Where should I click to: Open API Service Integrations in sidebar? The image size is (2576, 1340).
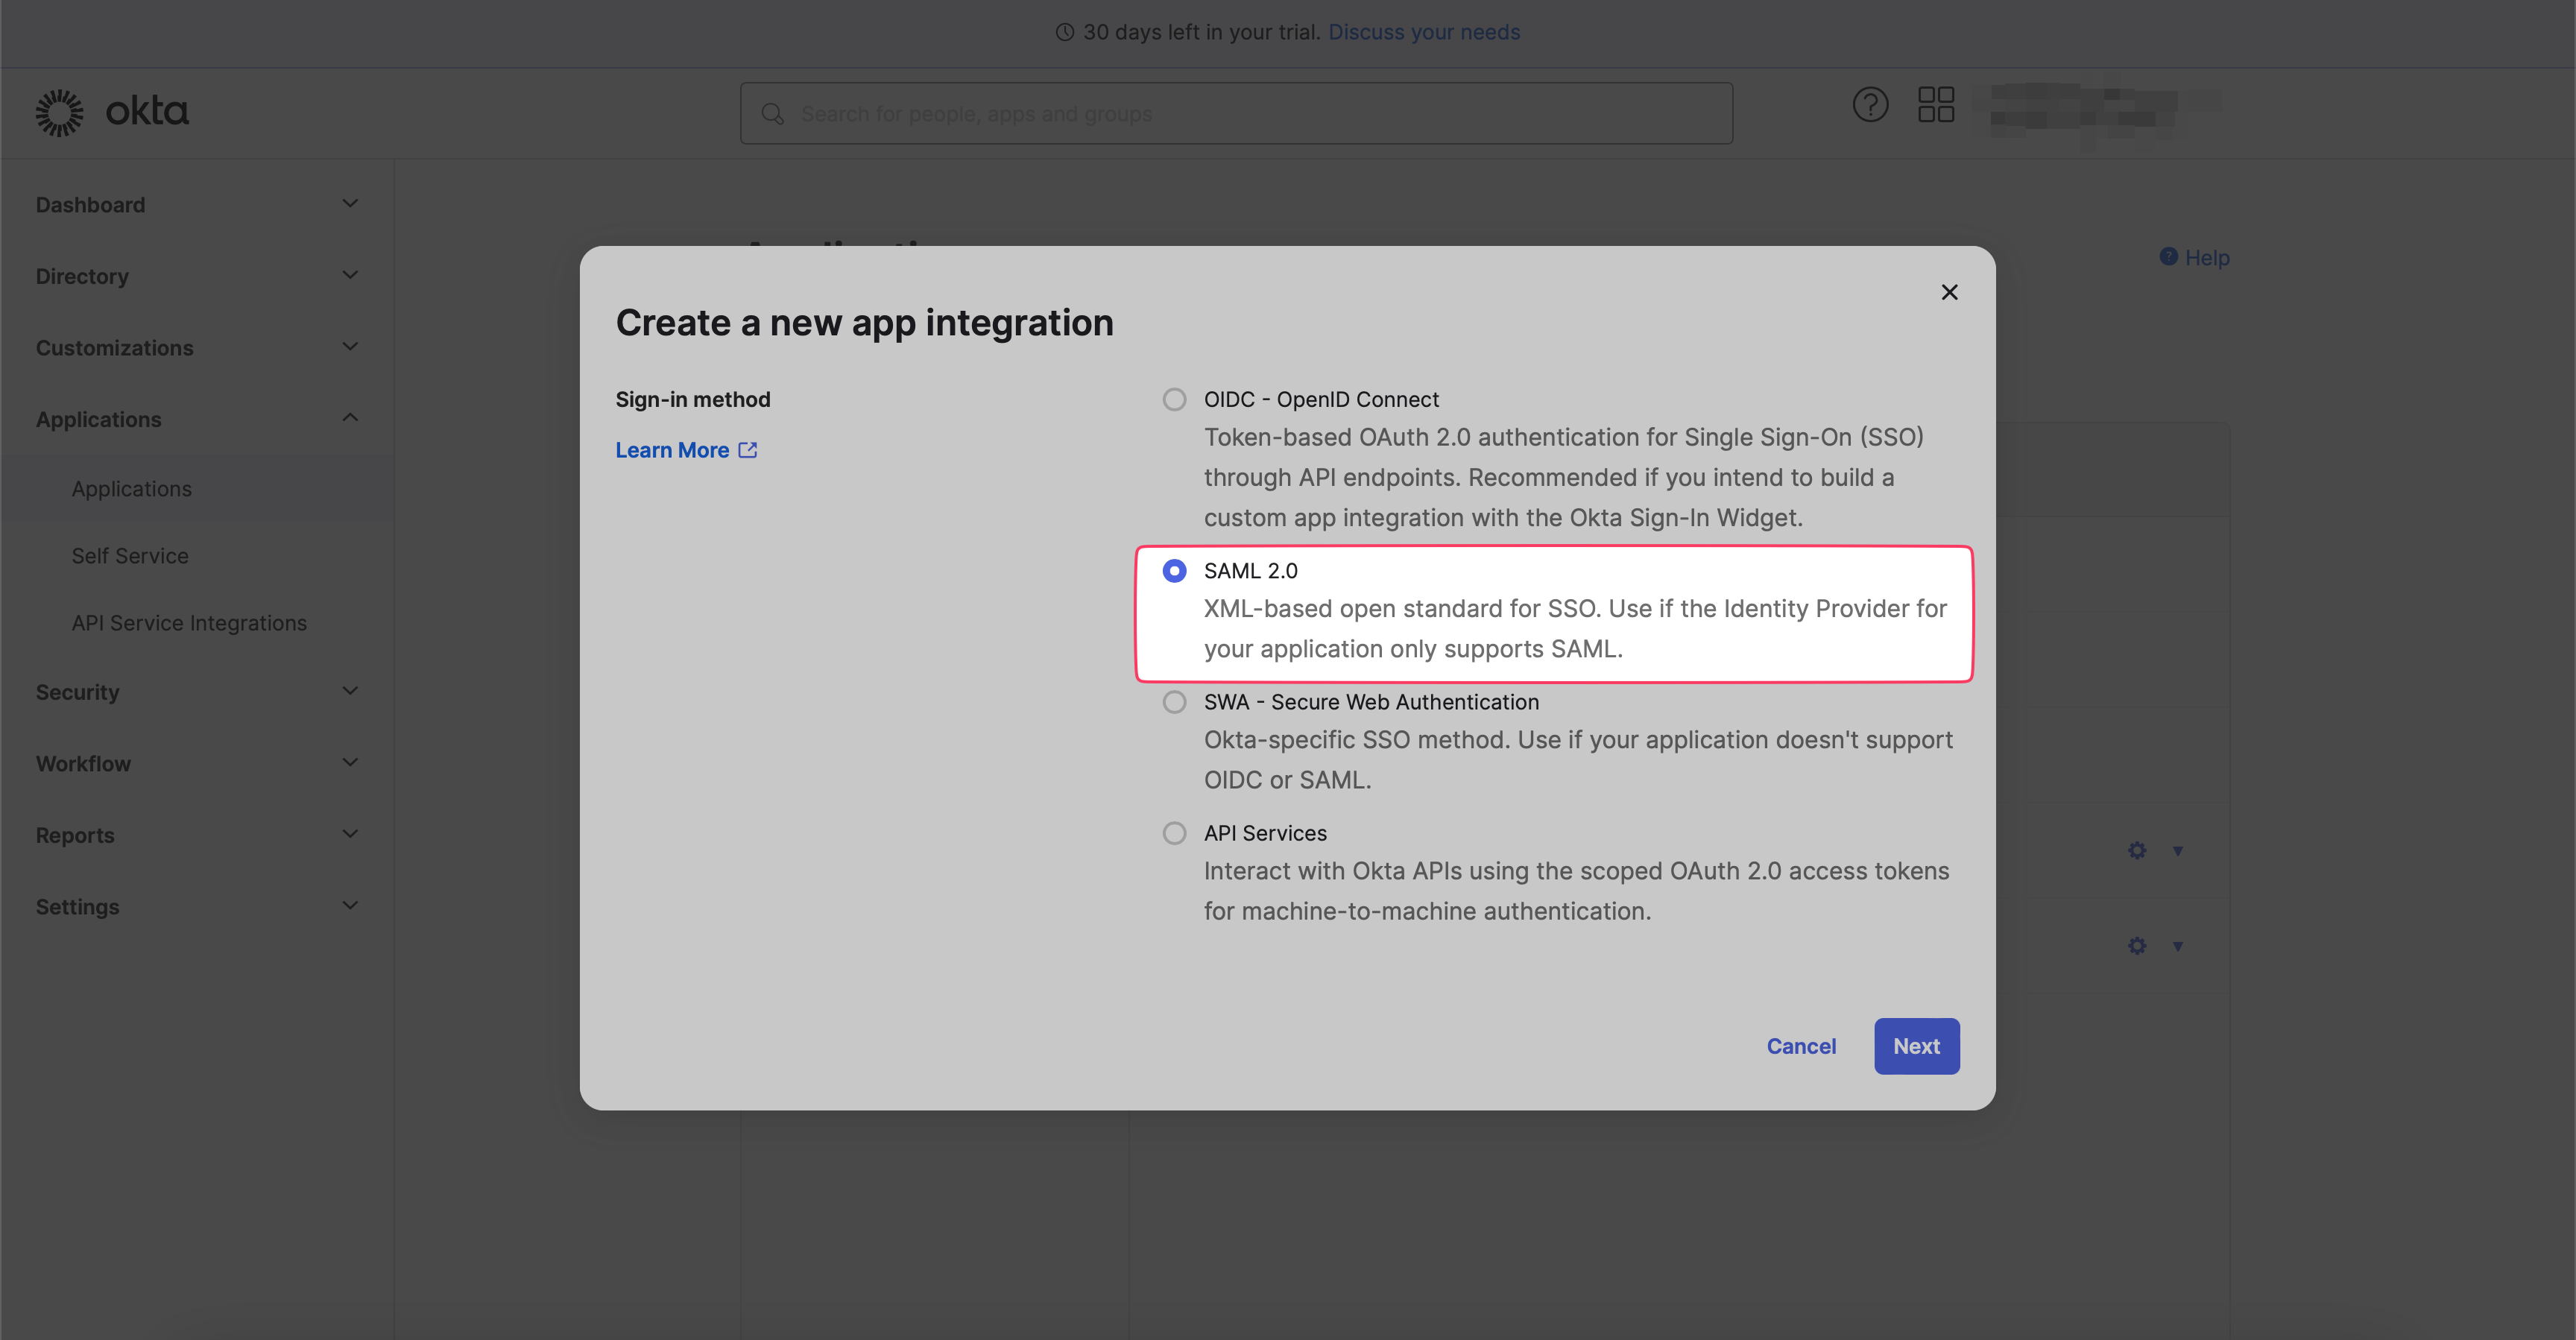coord(189,623)
